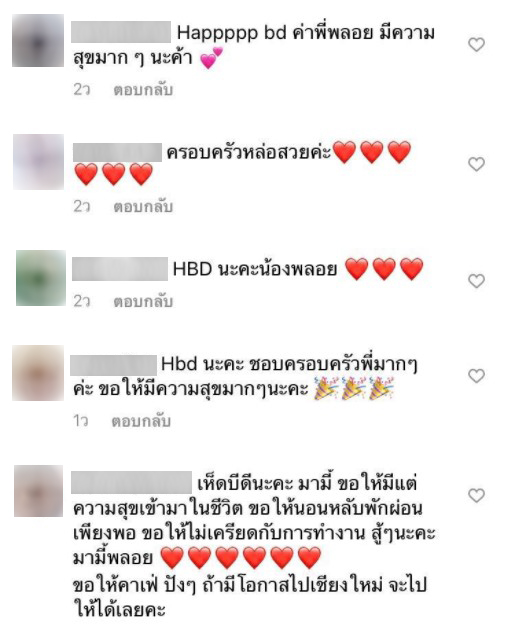Screen dimensions: 513x626
Task: Open avatar of the 'เห็ดบีดีนะคะ' commenter
Action: point(38,491)
